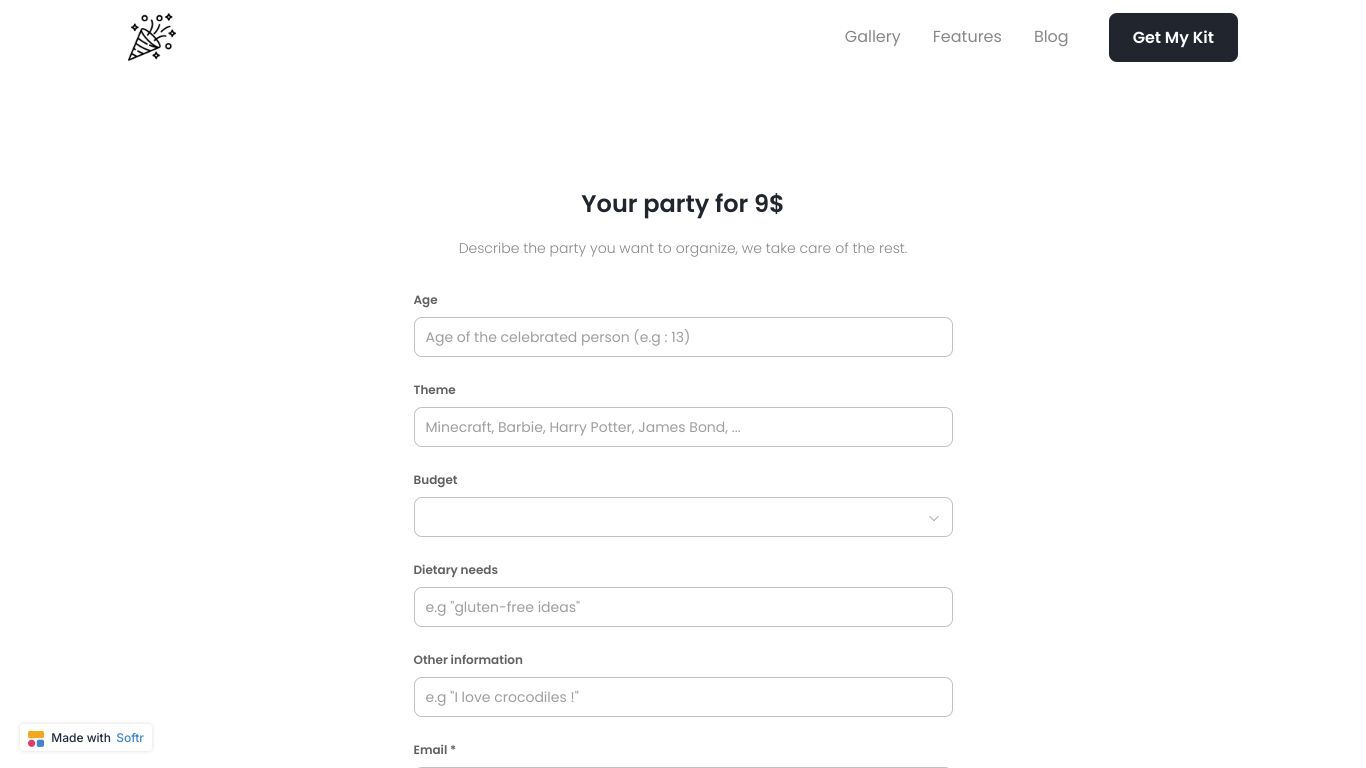The width and height of the screenshot is (1366, 768).
Task: Click the Email required field label
Action: click(x=434, y=750)
